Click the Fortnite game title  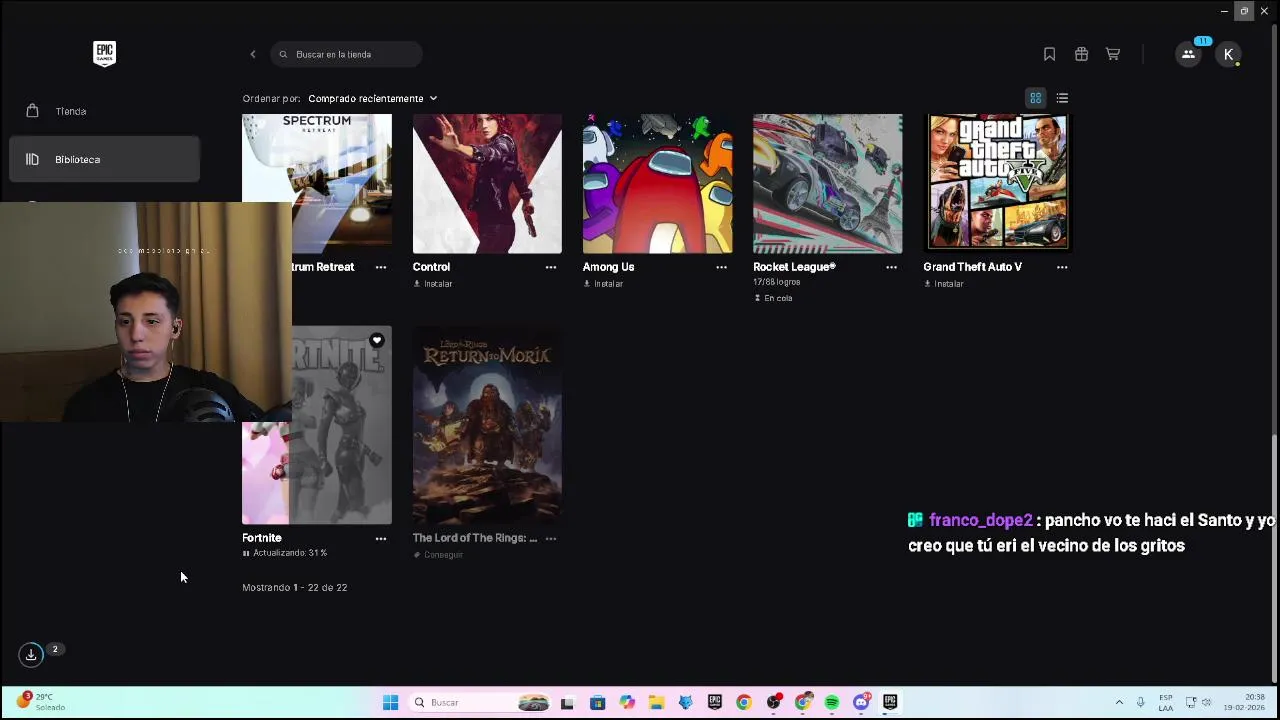pyautogui.click(x=262, y=538)
